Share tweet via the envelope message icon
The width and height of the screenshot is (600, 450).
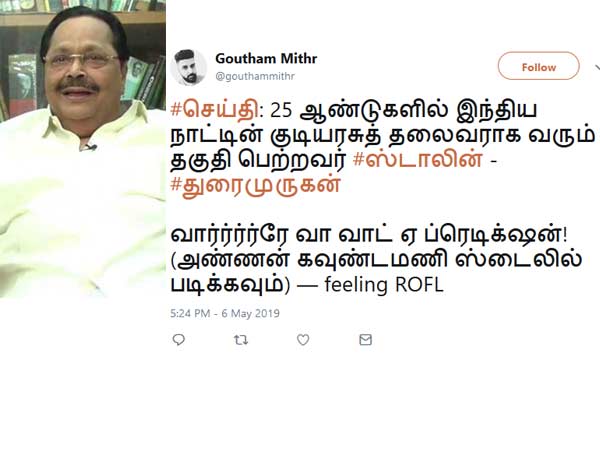[365, 339]
